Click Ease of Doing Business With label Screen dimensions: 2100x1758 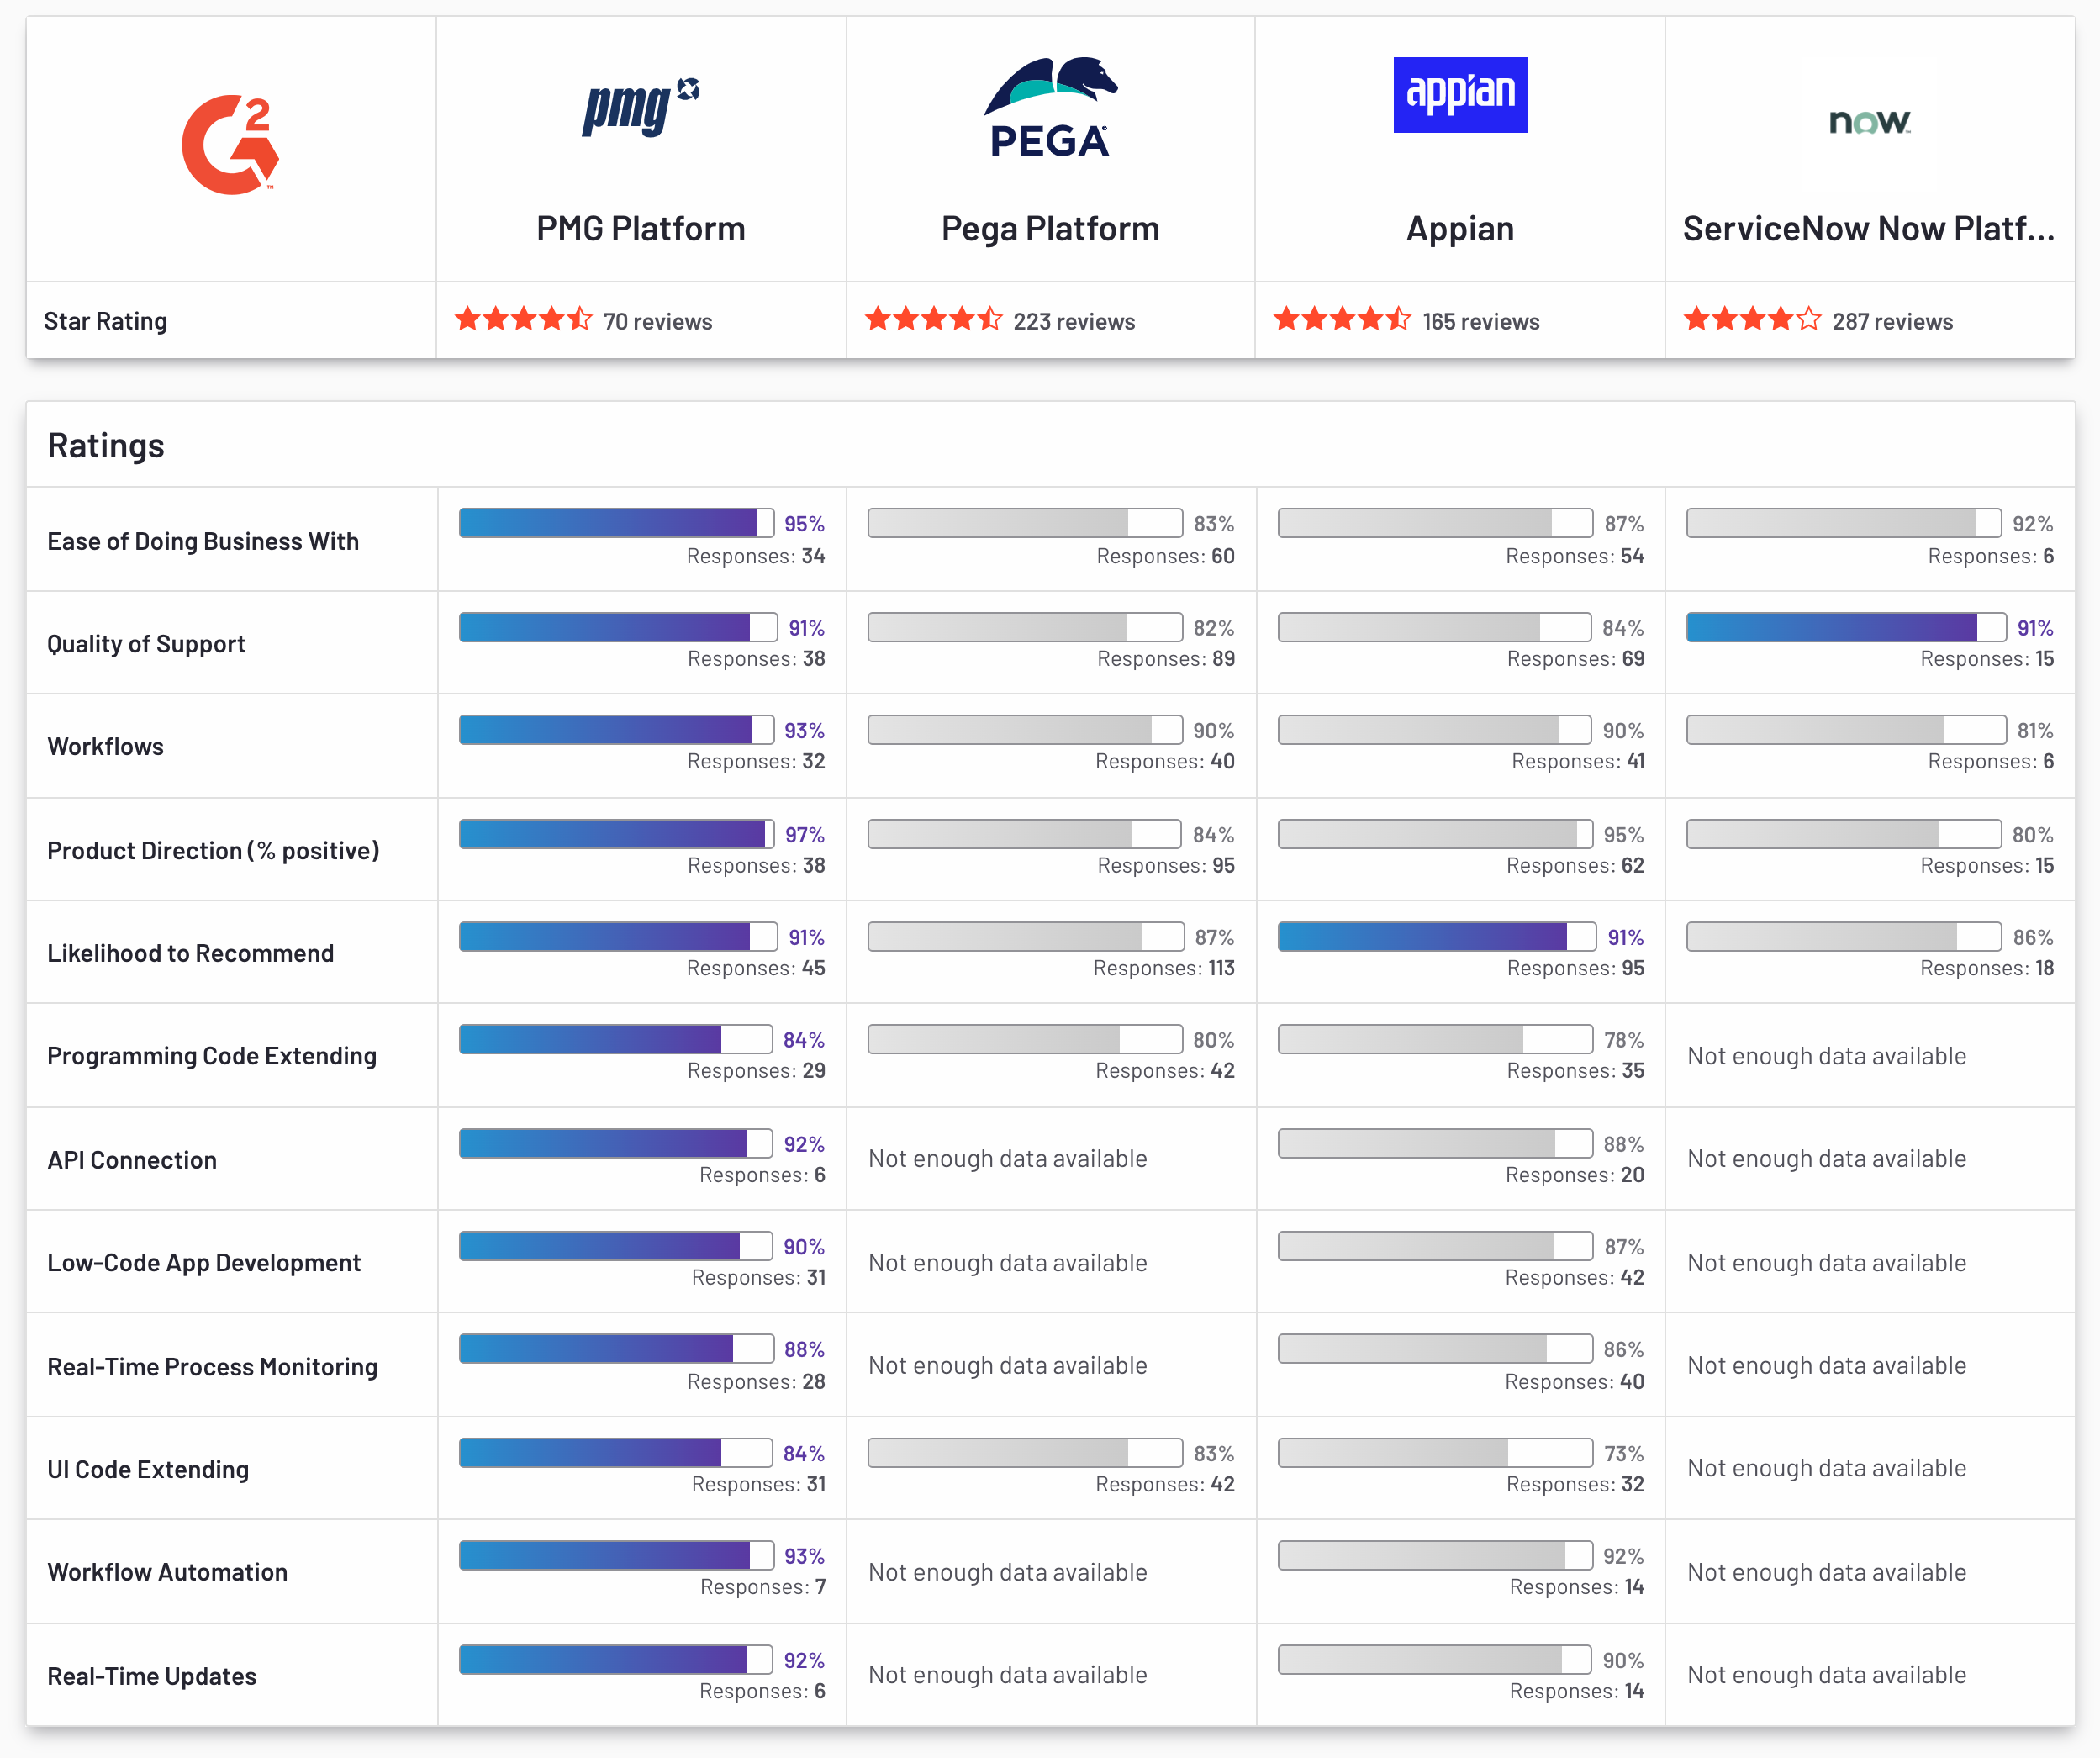(203, 541)
